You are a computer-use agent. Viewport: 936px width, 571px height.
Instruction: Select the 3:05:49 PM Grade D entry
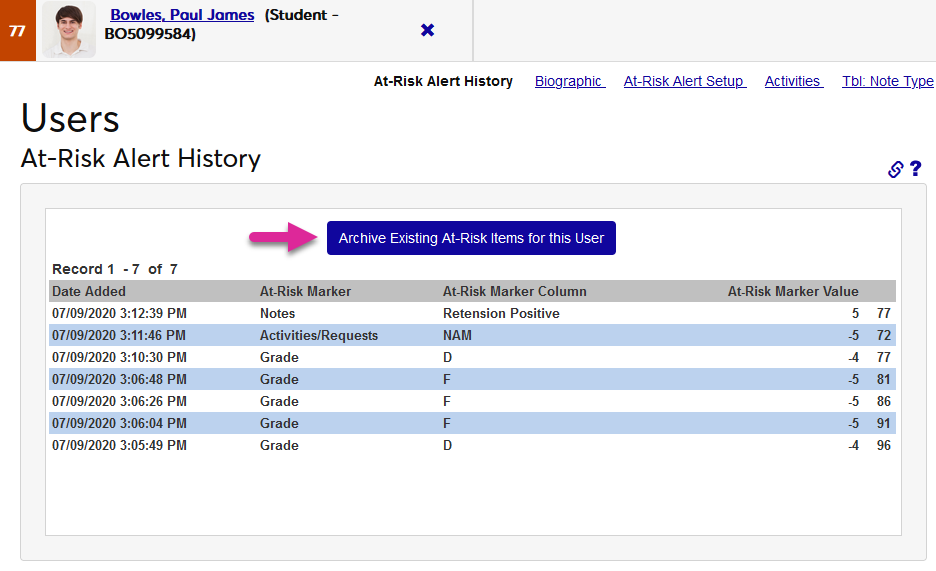point(470,445)
